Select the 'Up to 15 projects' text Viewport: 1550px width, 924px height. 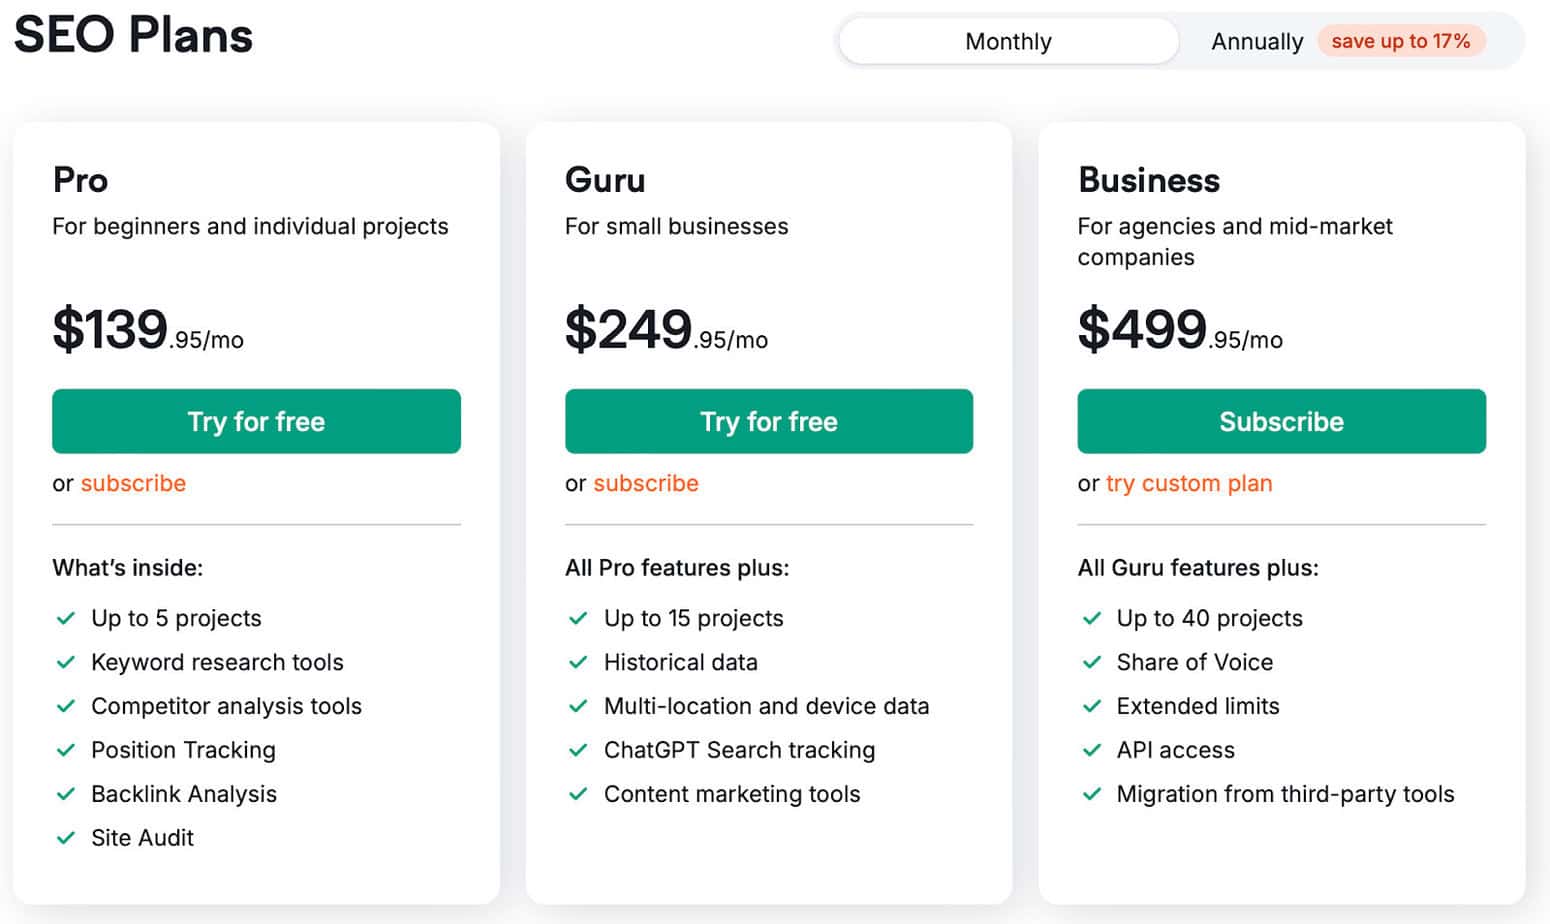tap(693, 618)
